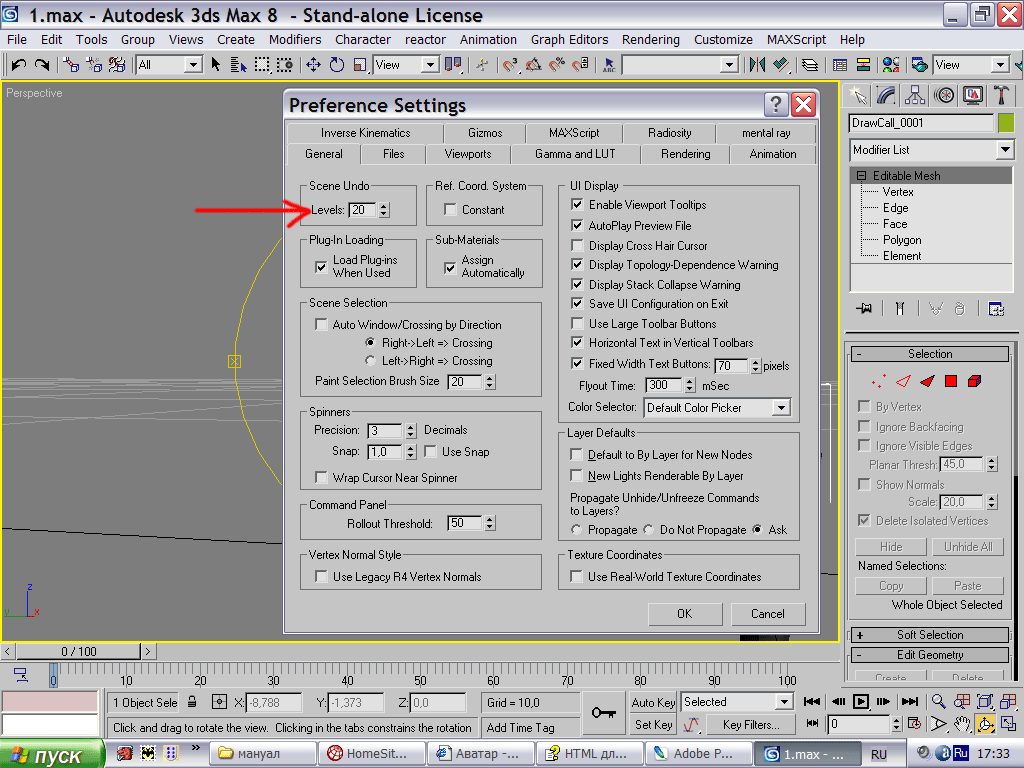Select Face sub-object red triangle icon
1024x768 pixels.
pos(927,381)
